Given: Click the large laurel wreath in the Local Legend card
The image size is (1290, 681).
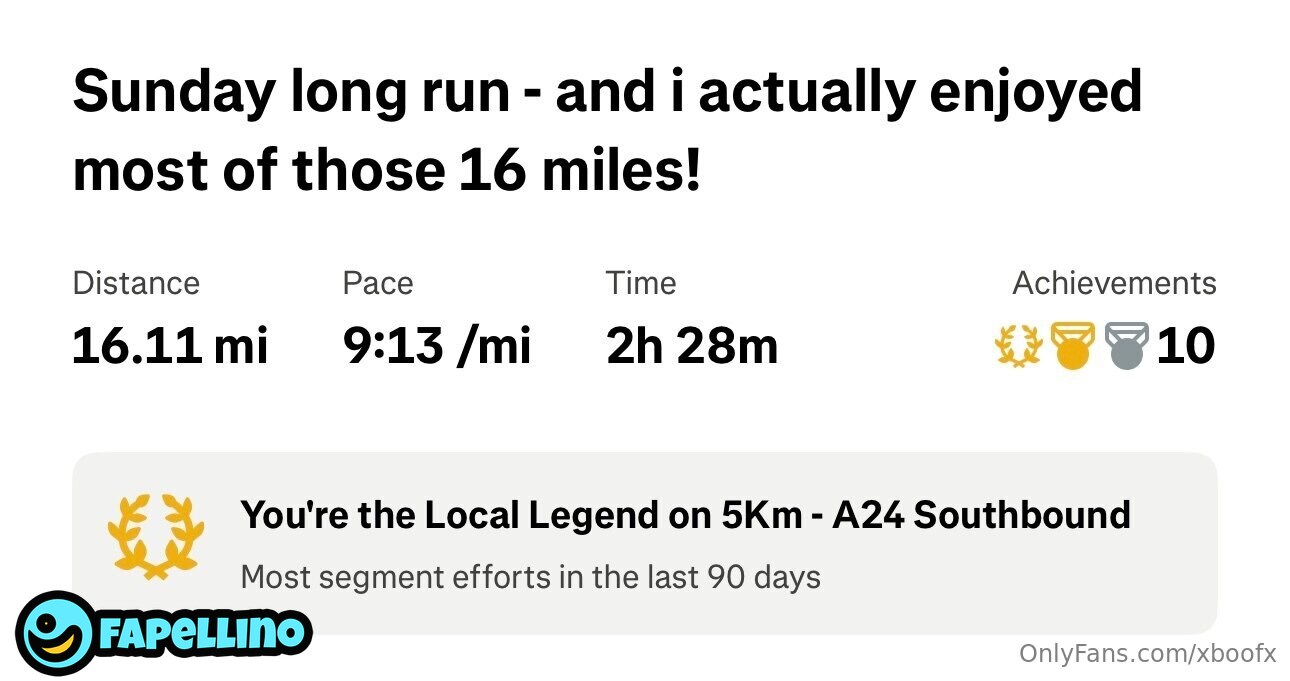Looking at the screenshot, I should (x=155, y=534).
